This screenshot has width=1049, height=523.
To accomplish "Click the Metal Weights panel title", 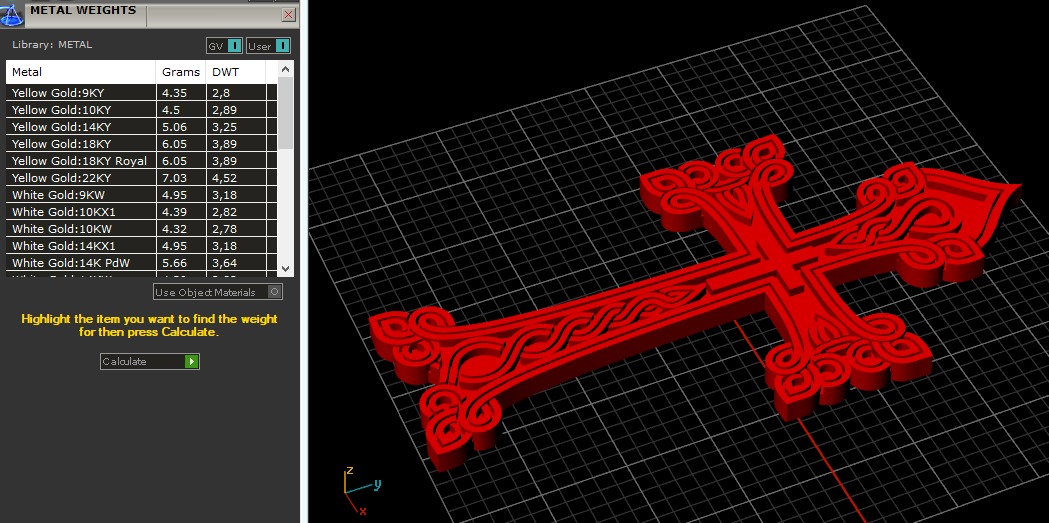I will point(83,10).
